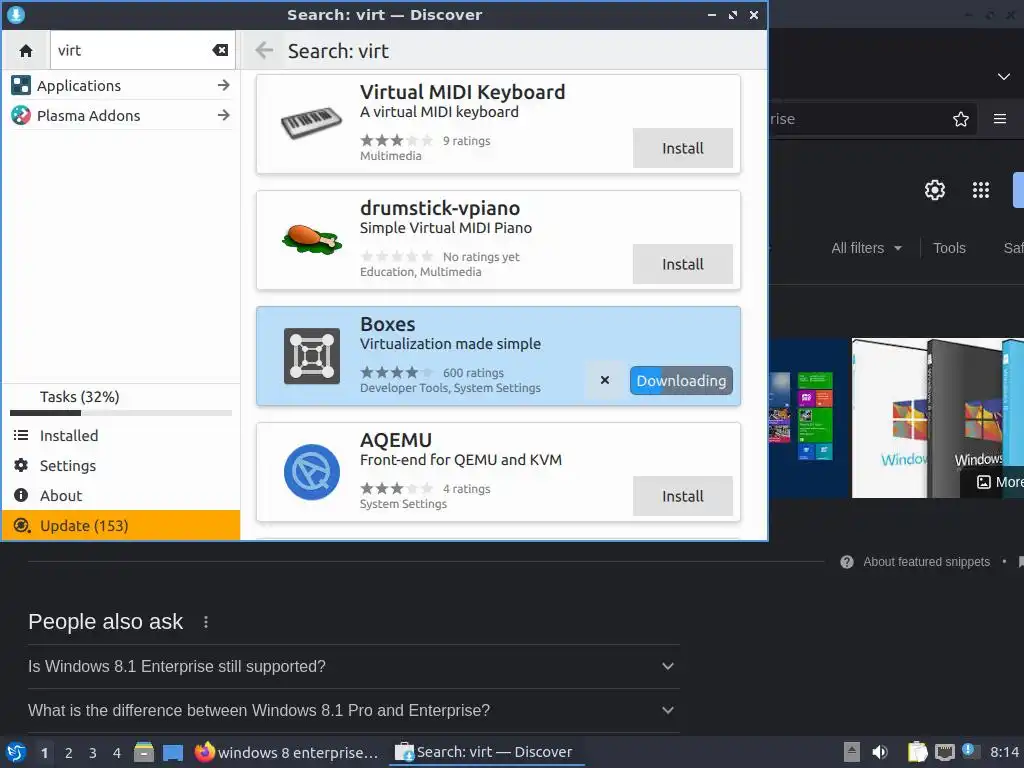Open the People also ask options menu

point(206,622)
